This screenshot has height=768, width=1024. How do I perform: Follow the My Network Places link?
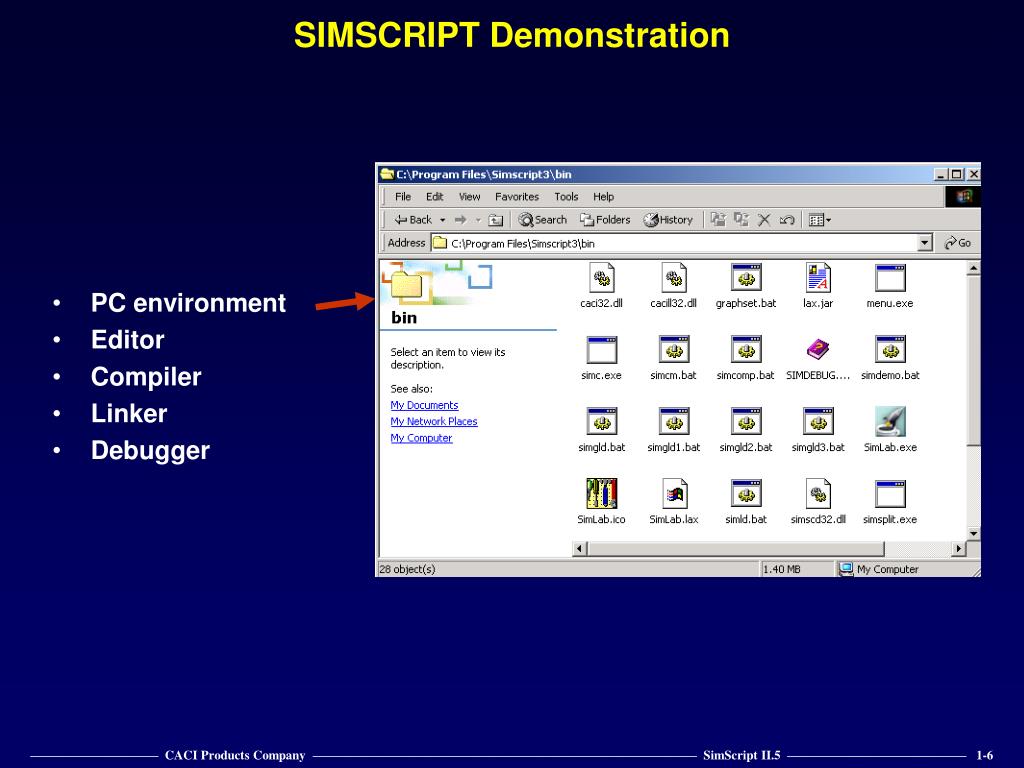point(433,422)
